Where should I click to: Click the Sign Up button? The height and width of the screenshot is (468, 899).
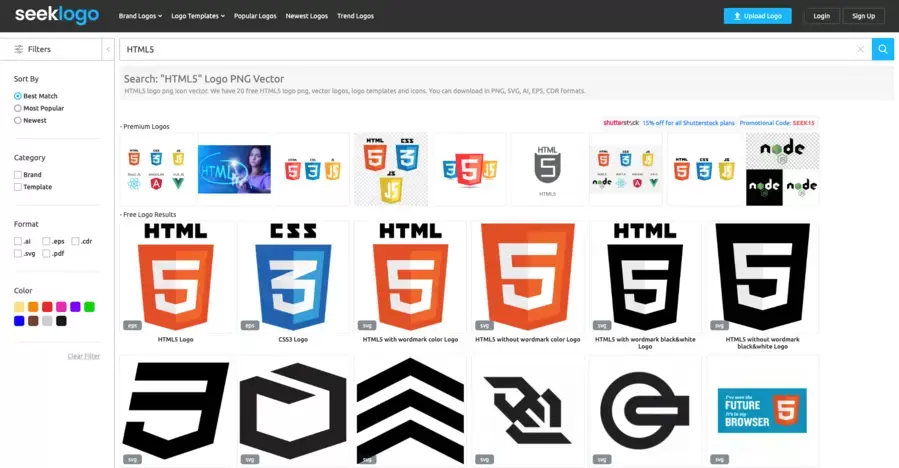click(x=863, y=16)
